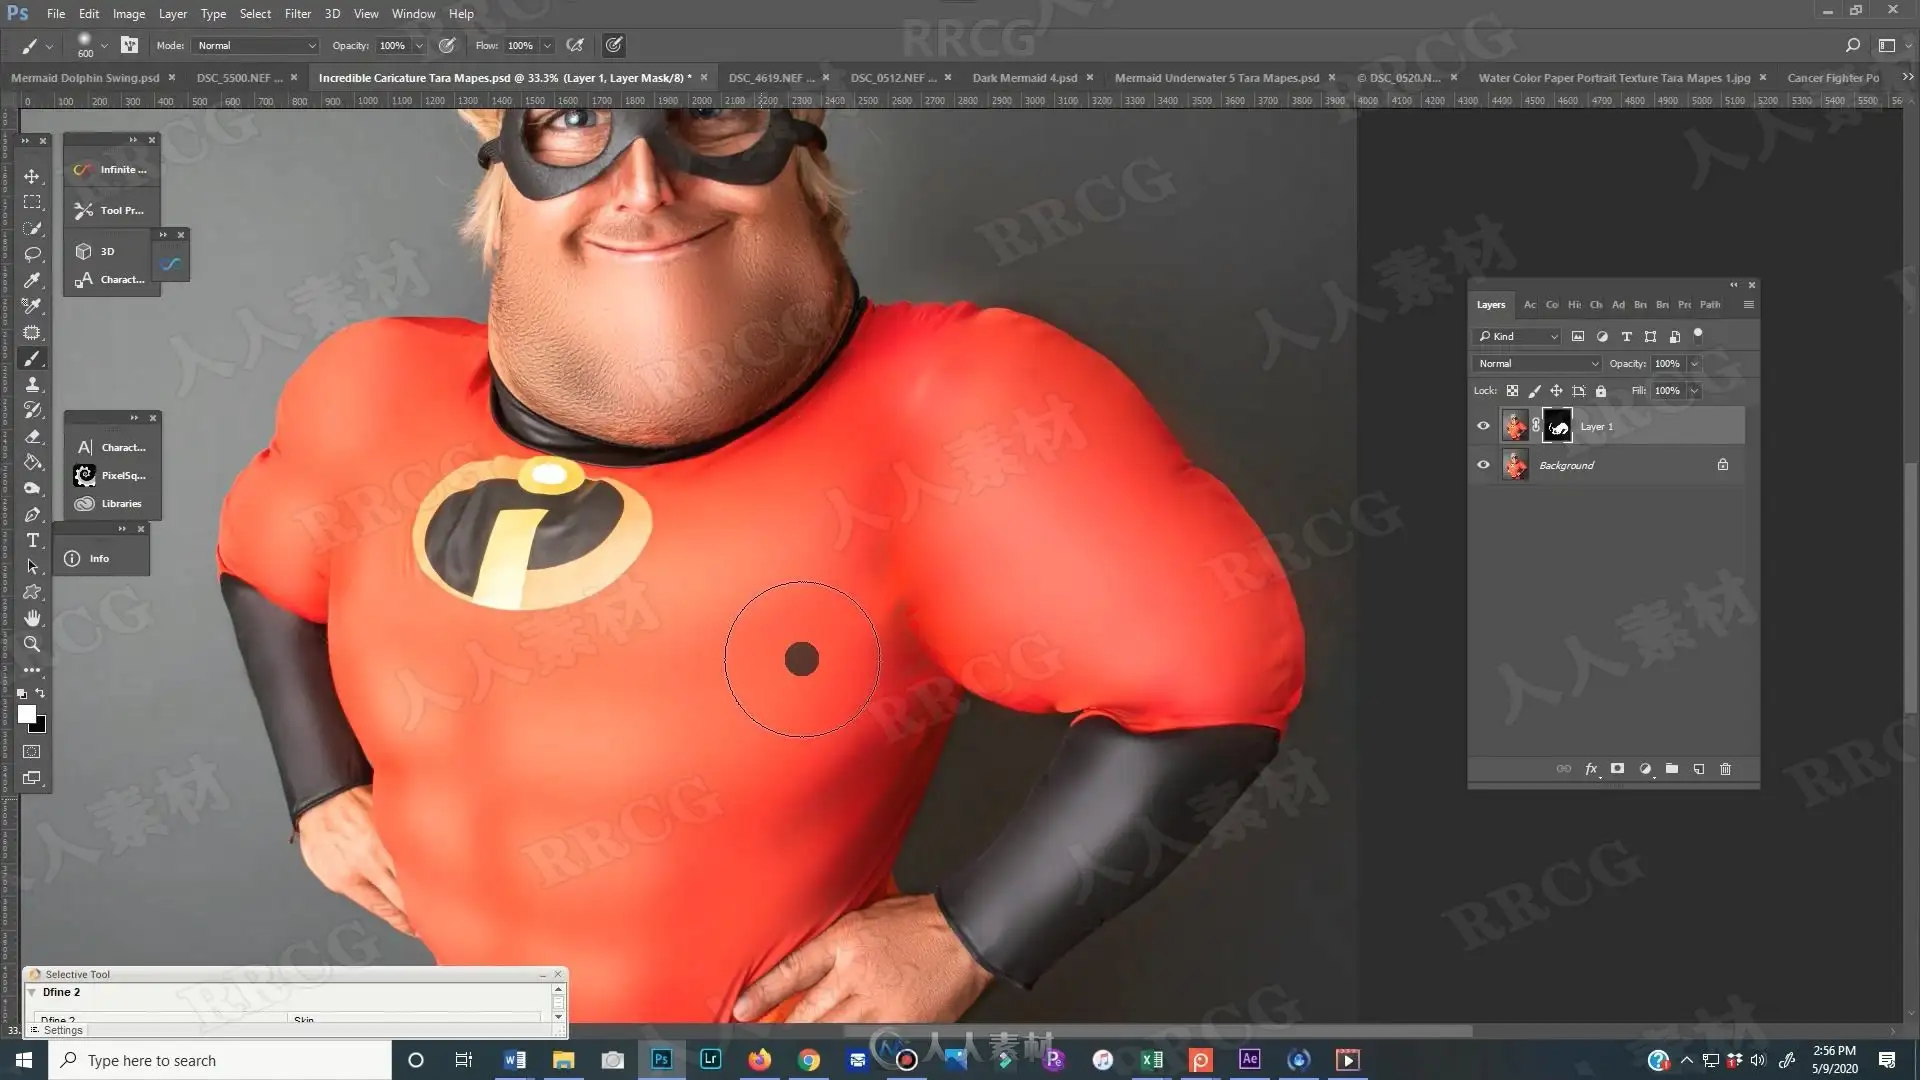The width and height of the screenshot is (1920, 1080).
Task: Open the Window menu
Action: (413, 14)
